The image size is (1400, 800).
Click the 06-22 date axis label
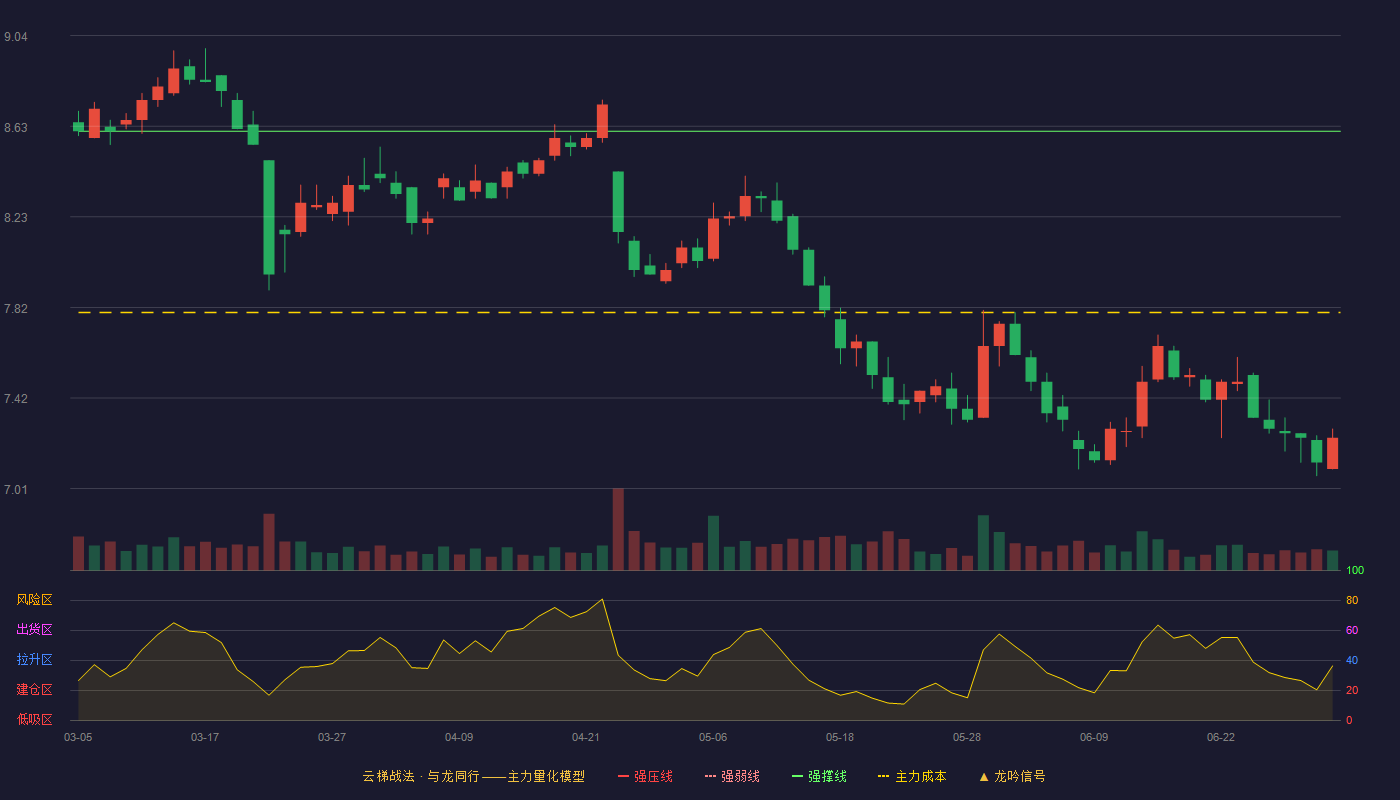tap(1221, 737)
